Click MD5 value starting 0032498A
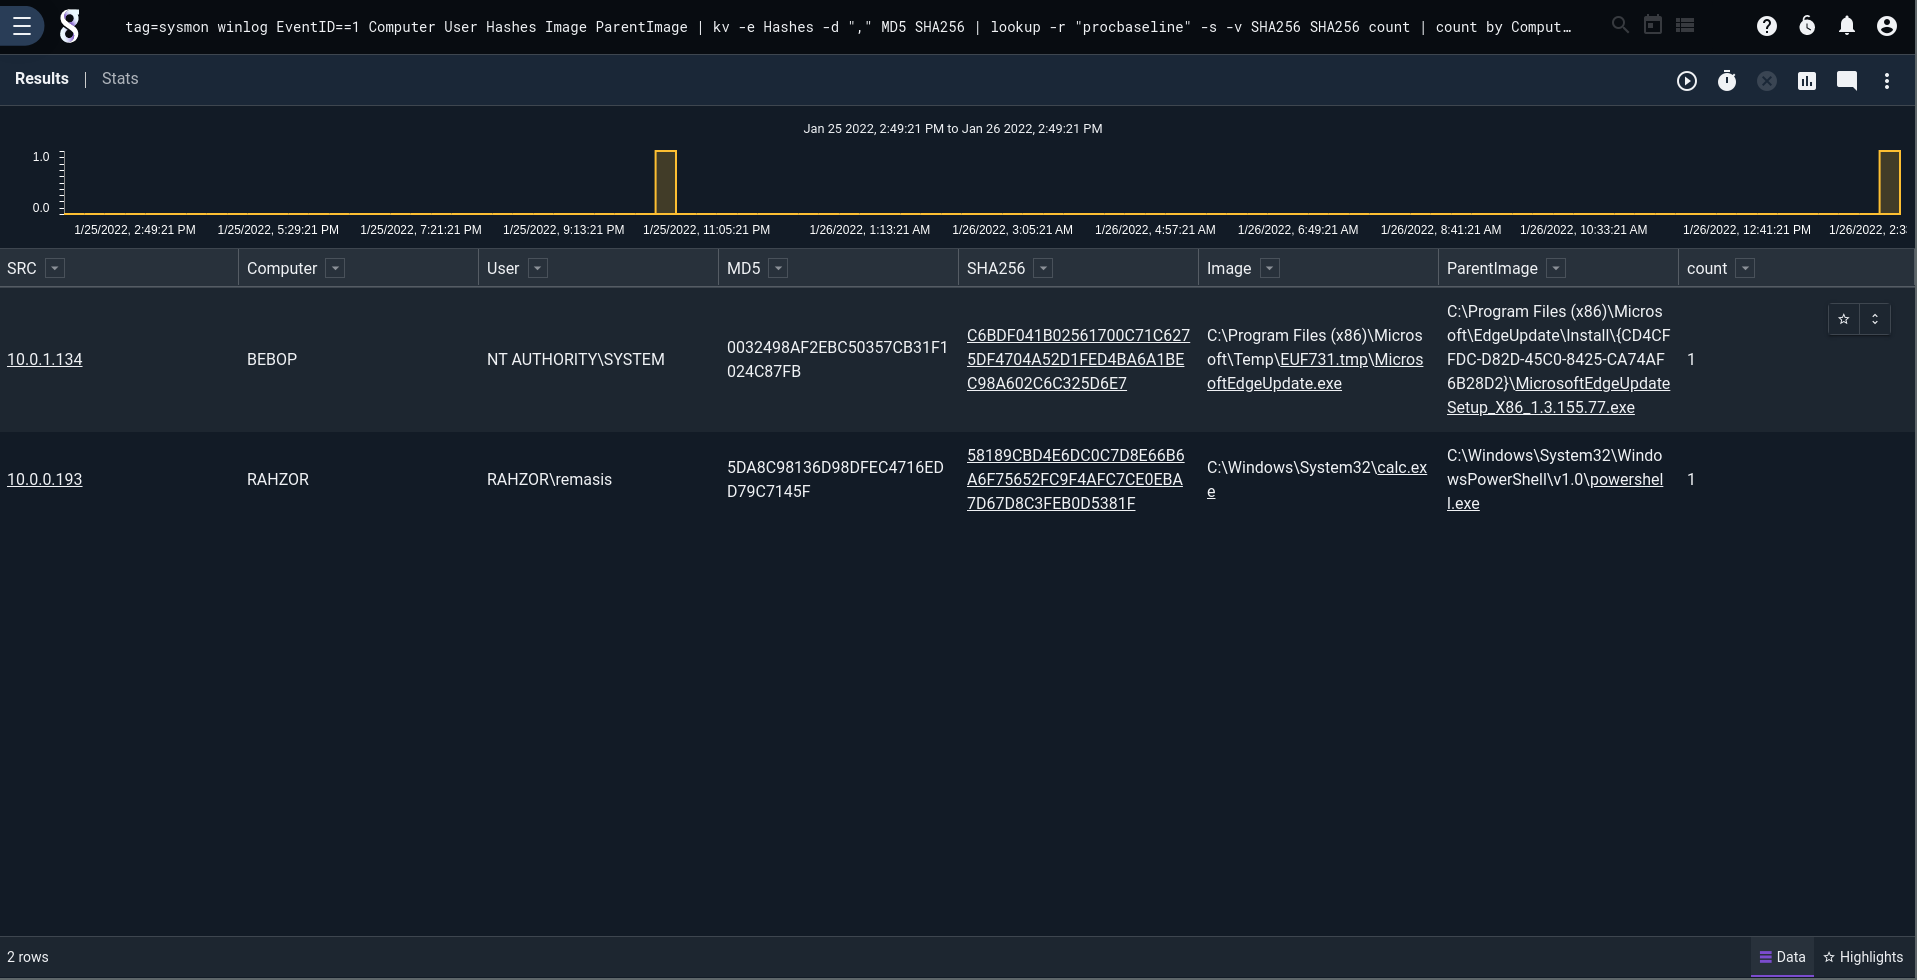Screen dimensions: 1917x980 (837, 359)
